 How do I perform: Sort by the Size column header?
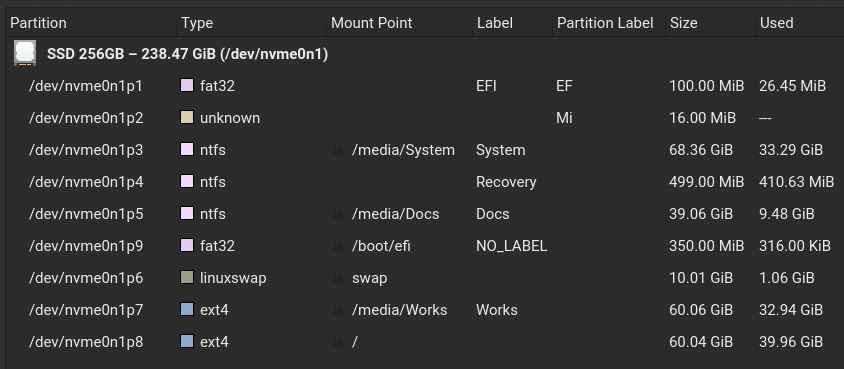(711, 23)
